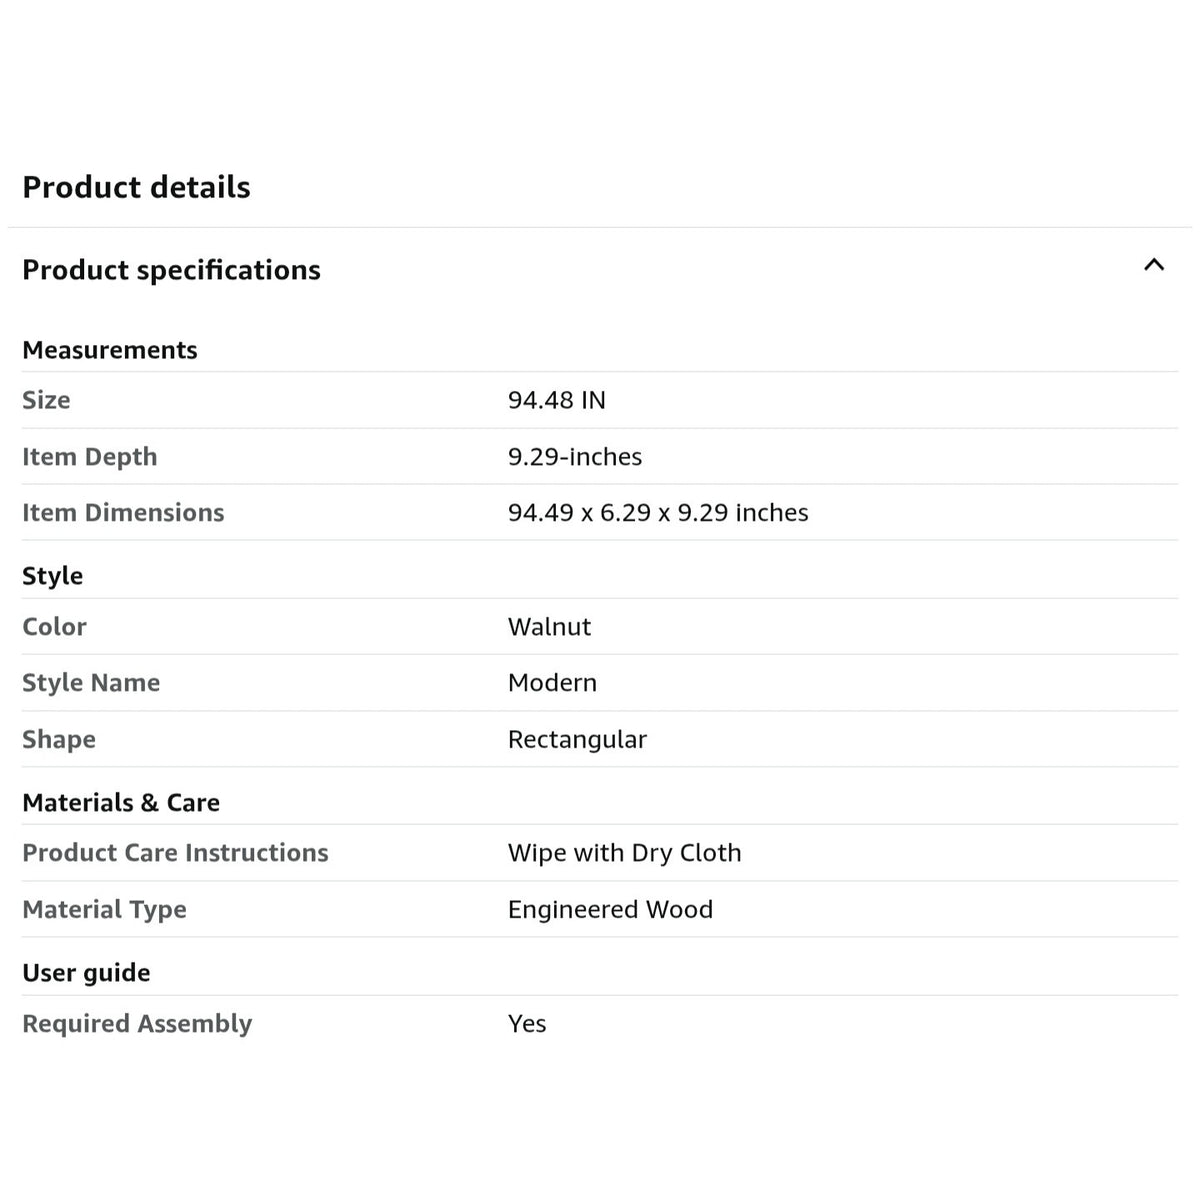Click the Size row label
This screenshot has height=1200, width=1200.
46,400
